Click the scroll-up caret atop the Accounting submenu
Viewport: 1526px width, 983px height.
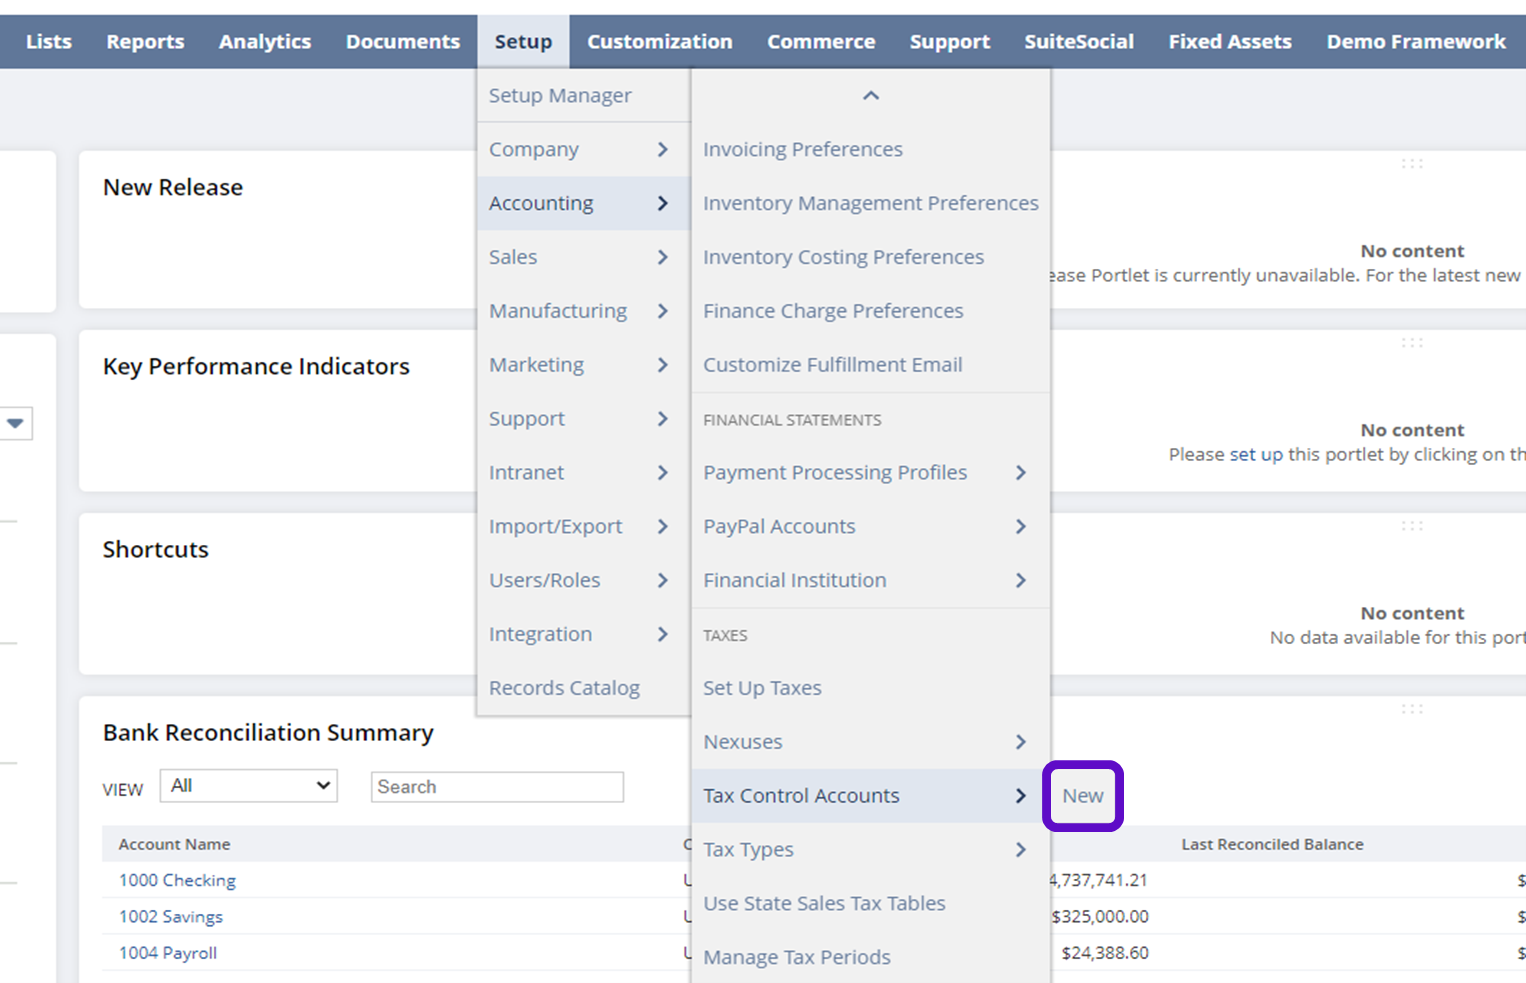point(870,96)
